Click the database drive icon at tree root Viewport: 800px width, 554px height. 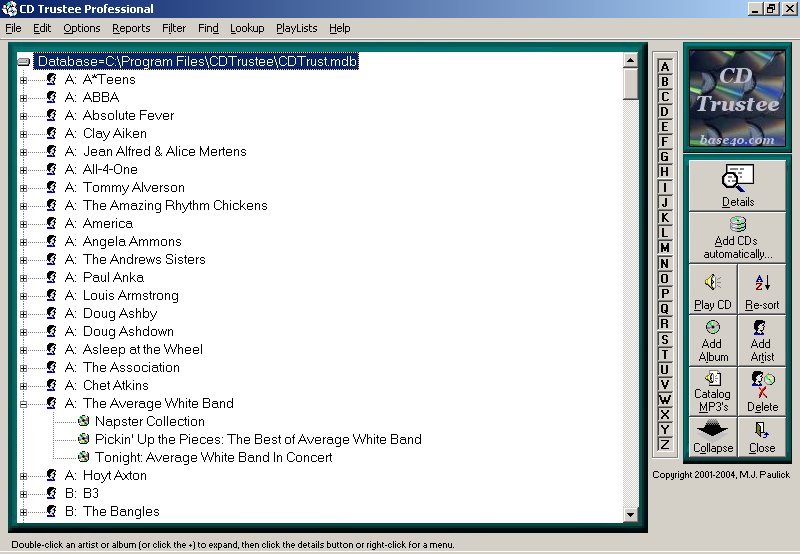(x=23, y=62)
